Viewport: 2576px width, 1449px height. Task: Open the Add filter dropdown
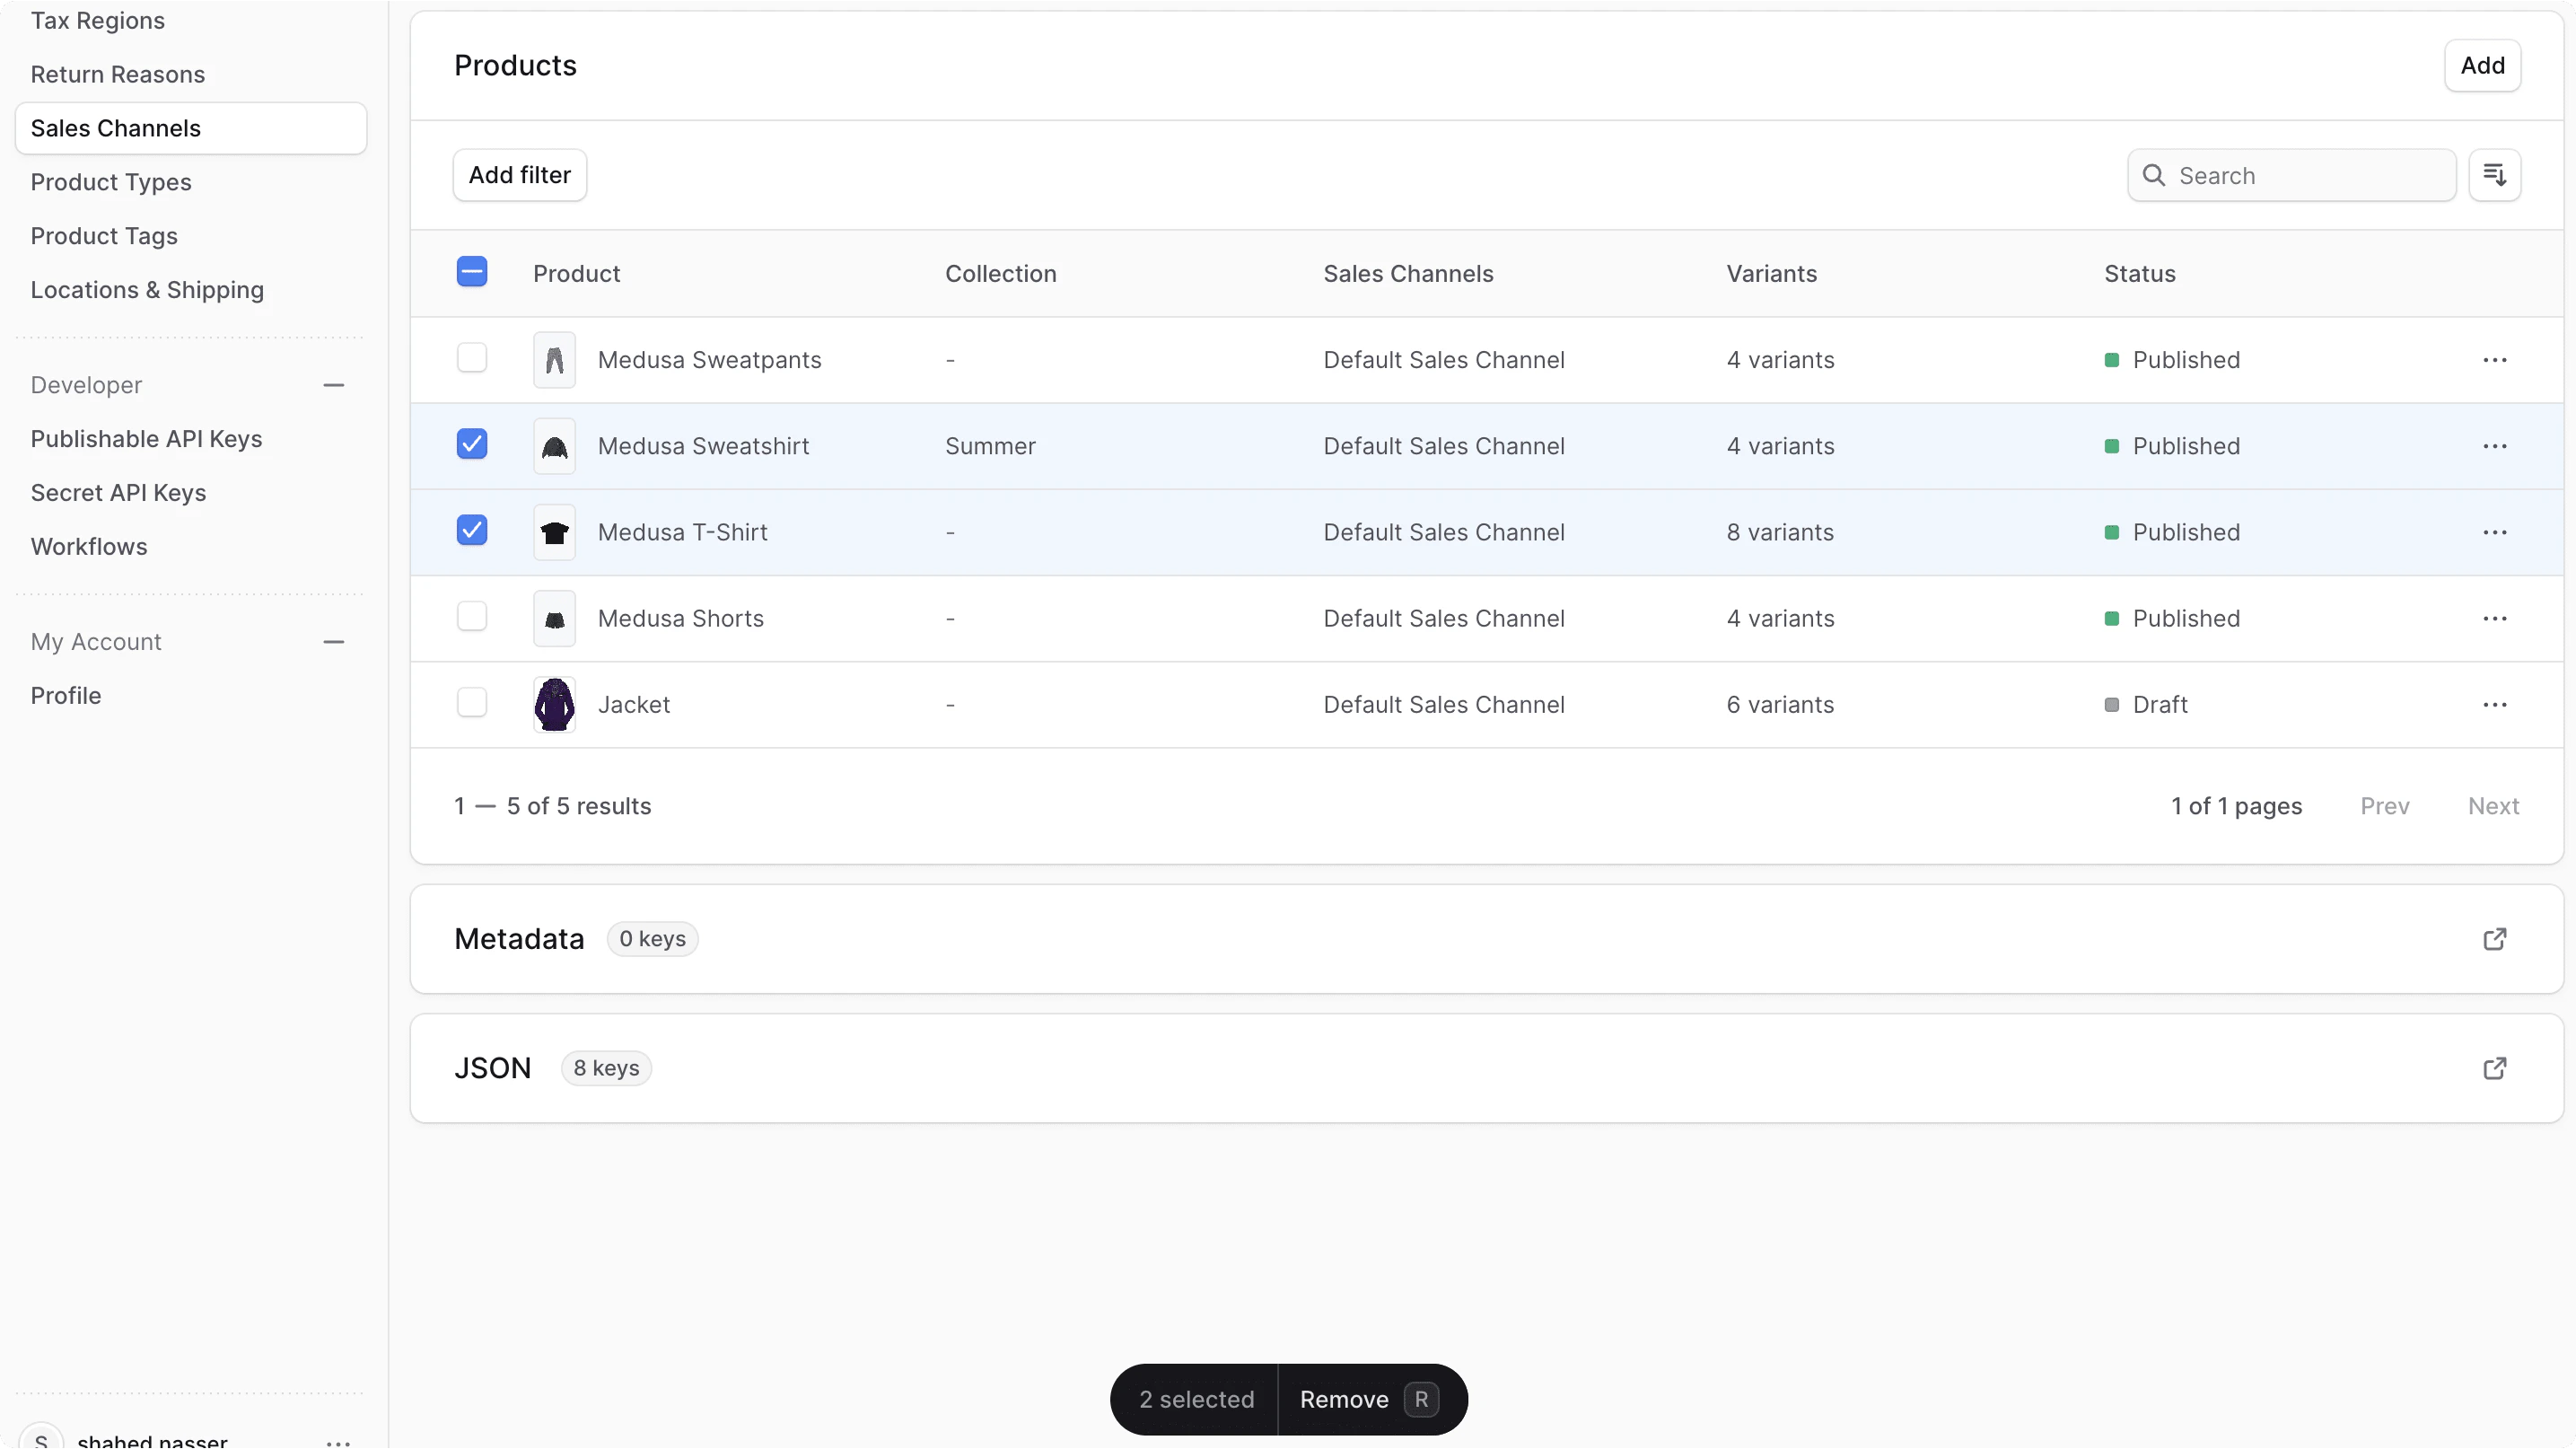tap(519, 174)
